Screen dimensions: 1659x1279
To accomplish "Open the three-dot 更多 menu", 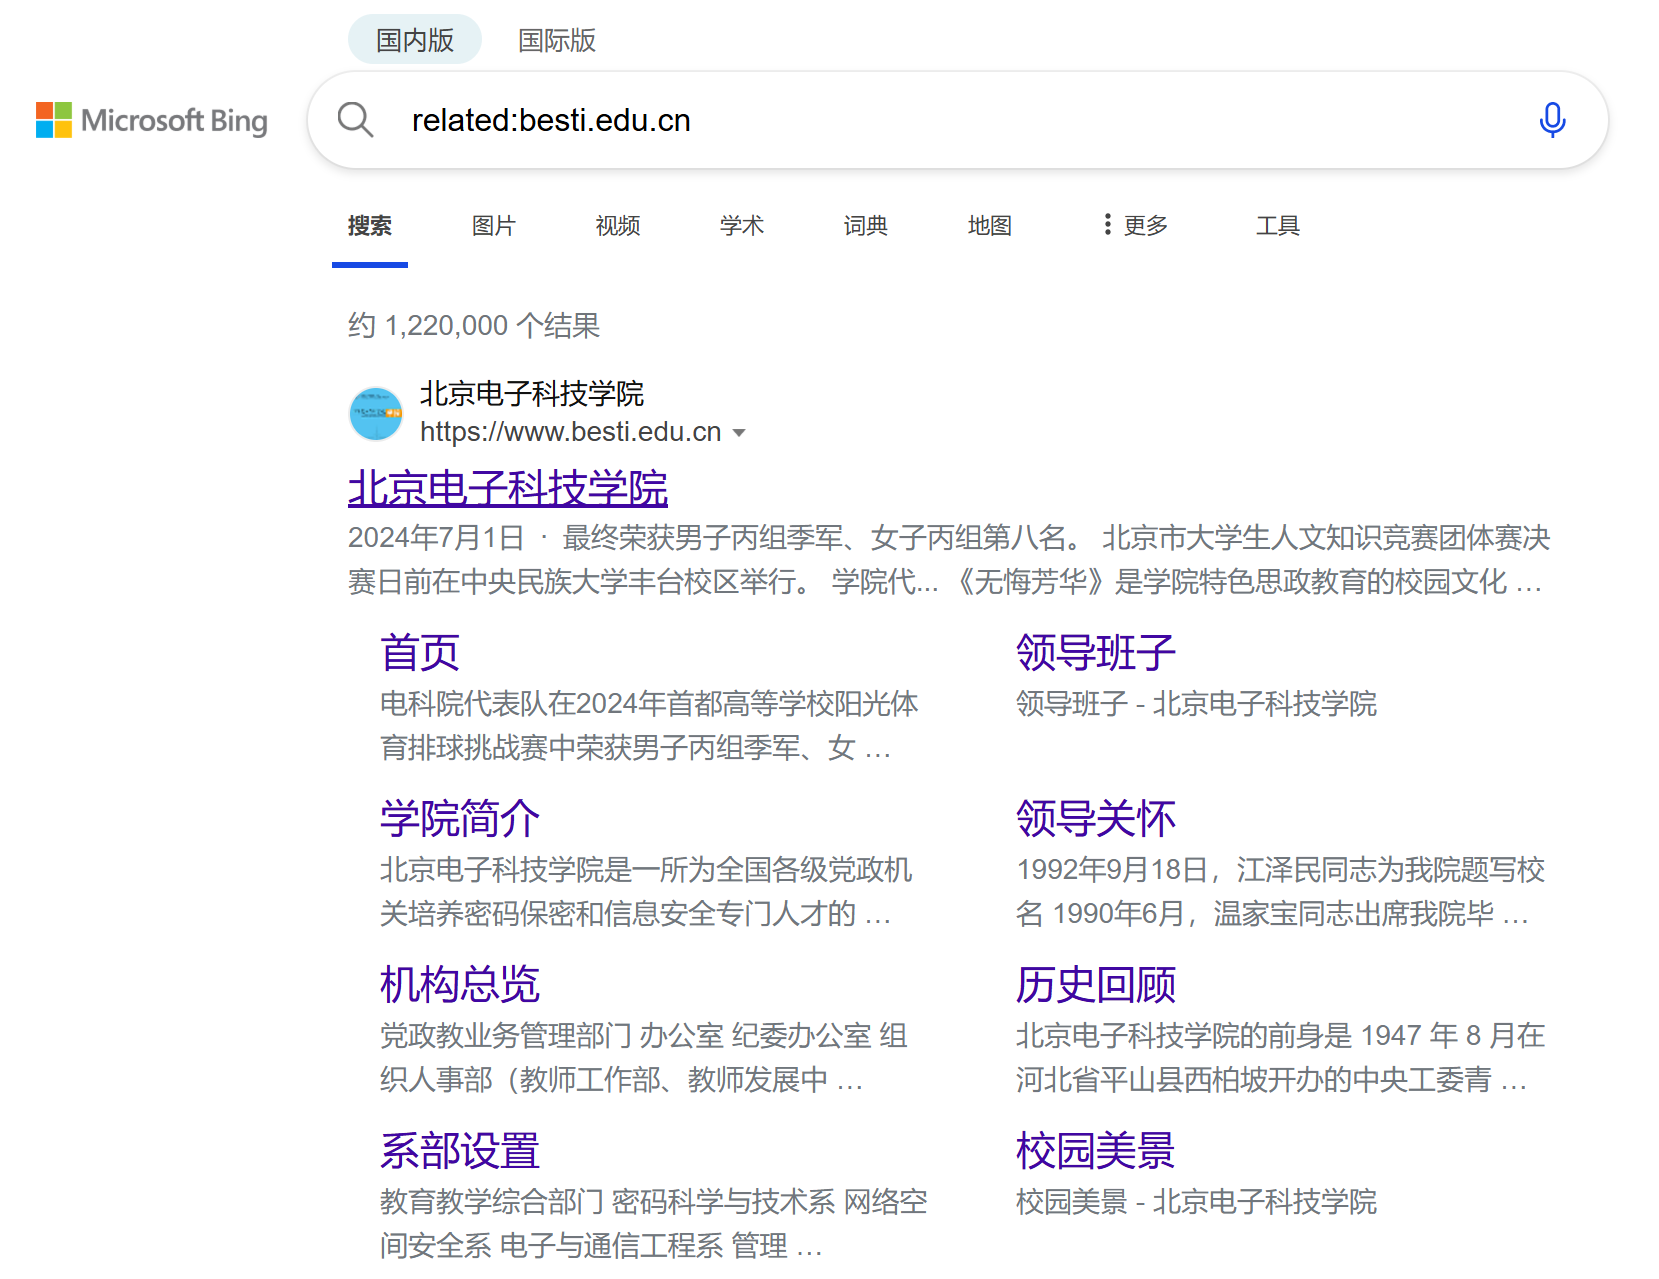I will (1135, 225).
